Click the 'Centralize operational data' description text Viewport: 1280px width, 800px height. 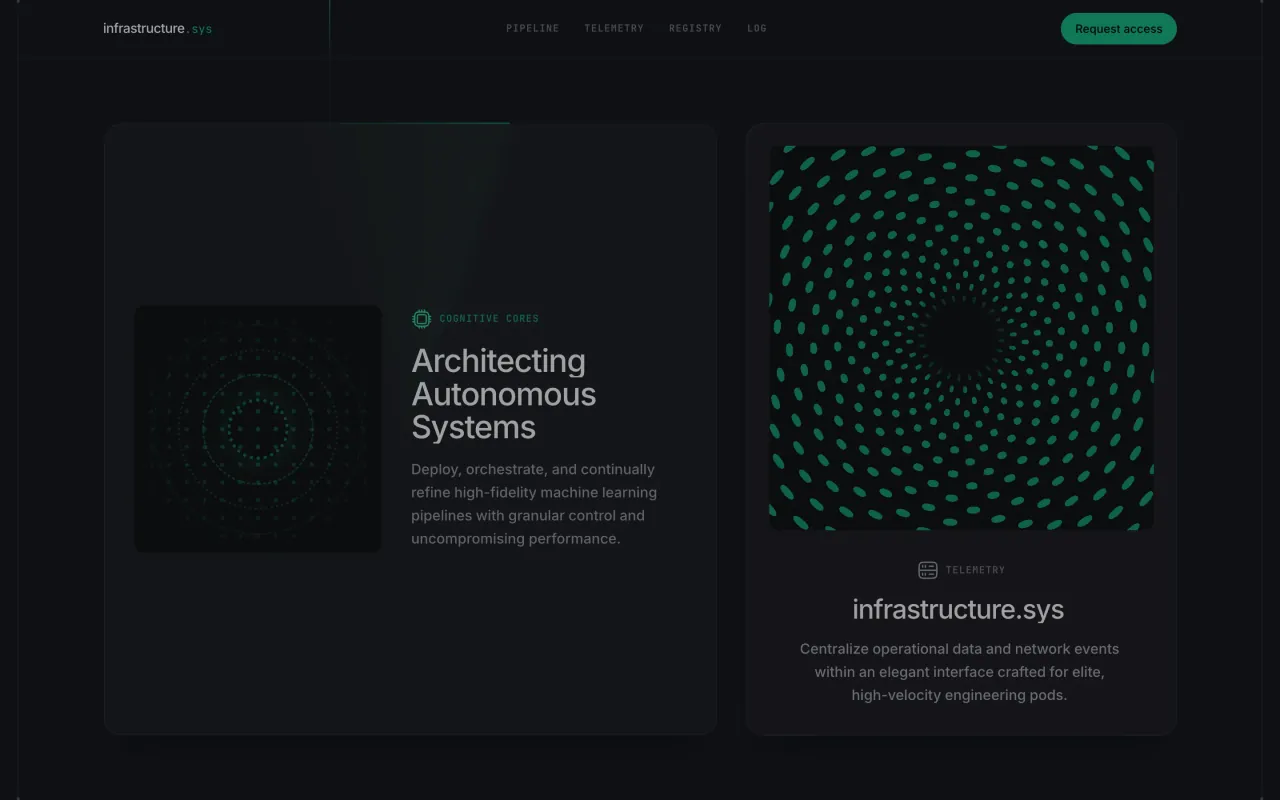pos(960,672)
